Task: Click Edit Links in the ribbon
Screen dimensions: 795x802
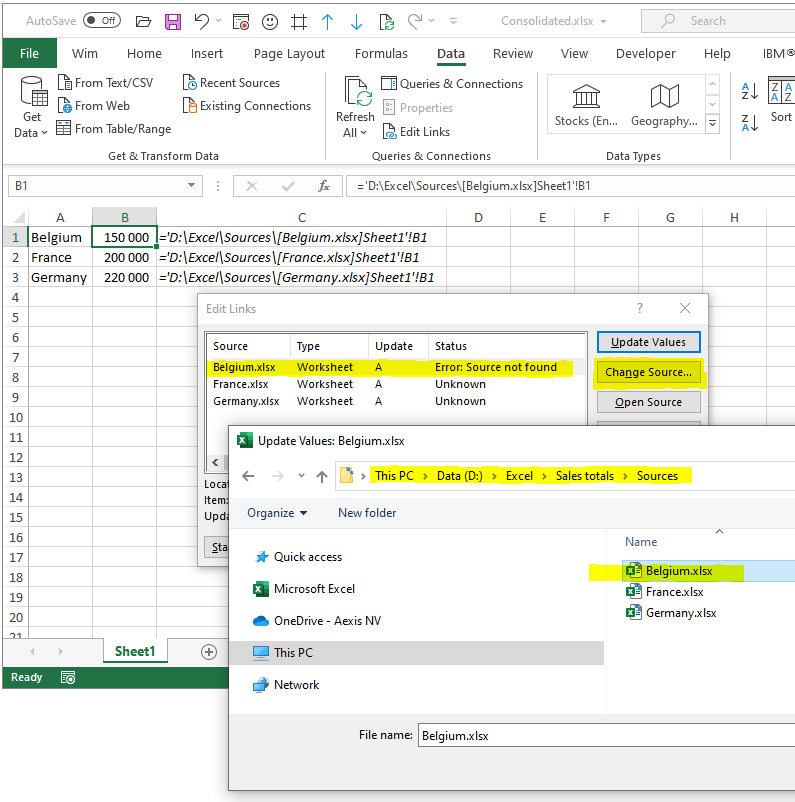Action: point(416,131)
